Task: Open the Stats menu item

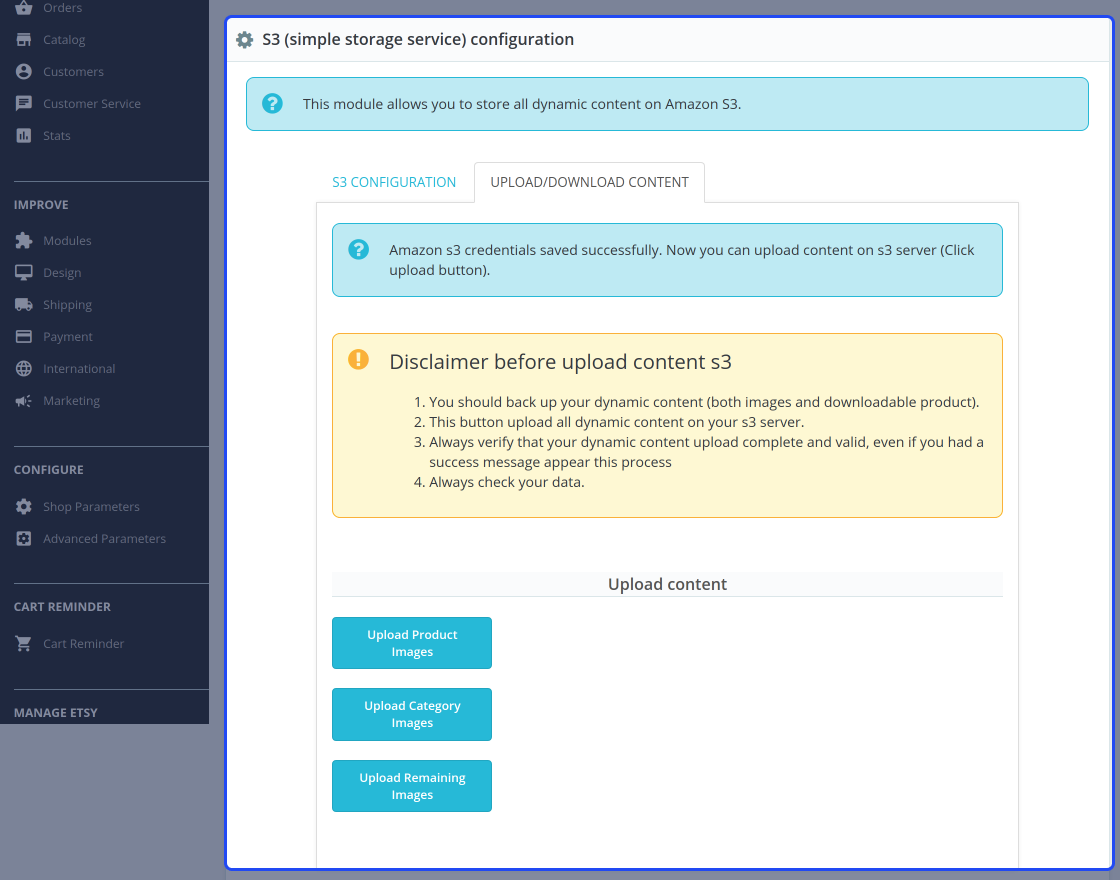Action: pos(56,136)
